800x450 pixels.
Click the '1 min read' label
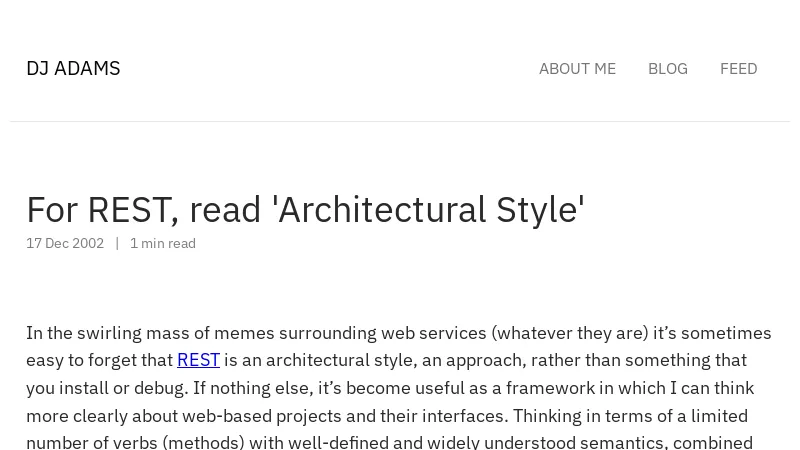pyautogui.click(x=163, y=243)
